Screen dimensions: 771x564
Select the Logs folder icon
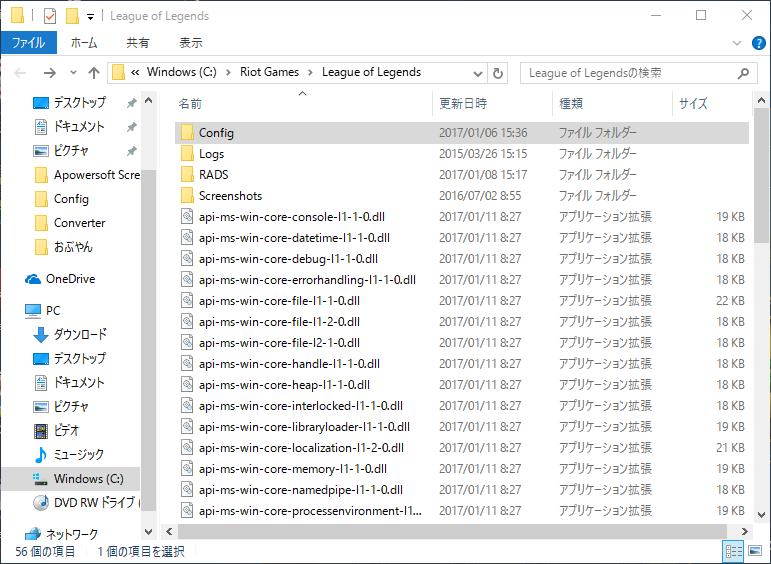[x=187, y=153]
